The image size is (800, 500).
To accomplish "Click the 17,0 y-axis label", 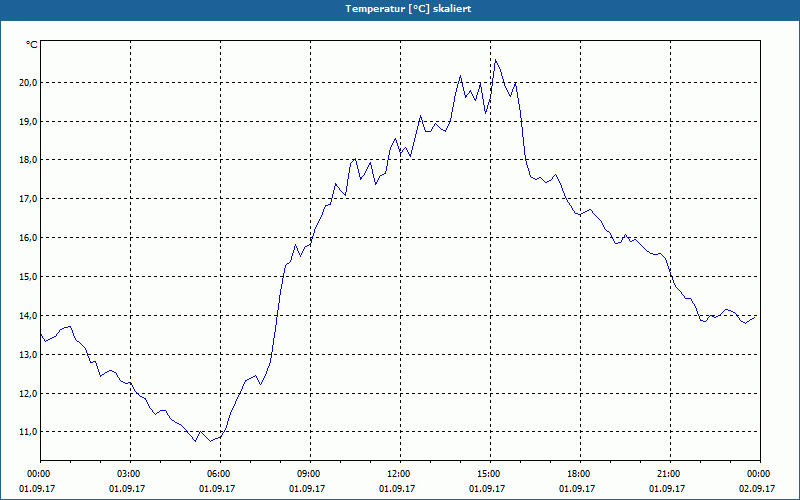I will point(29,198).
